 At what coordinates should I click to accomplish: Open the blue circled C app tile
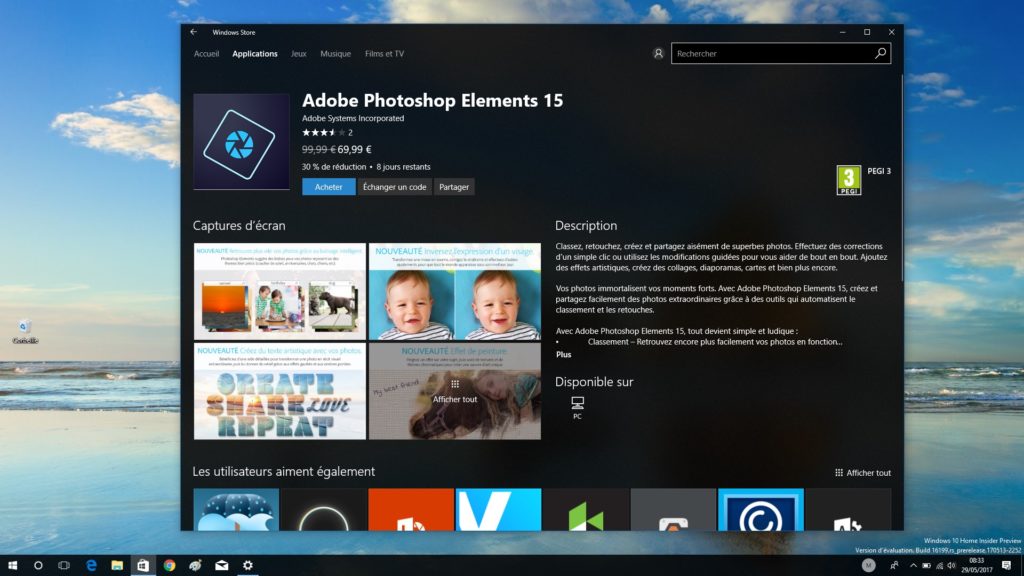(x=761, y=509)
